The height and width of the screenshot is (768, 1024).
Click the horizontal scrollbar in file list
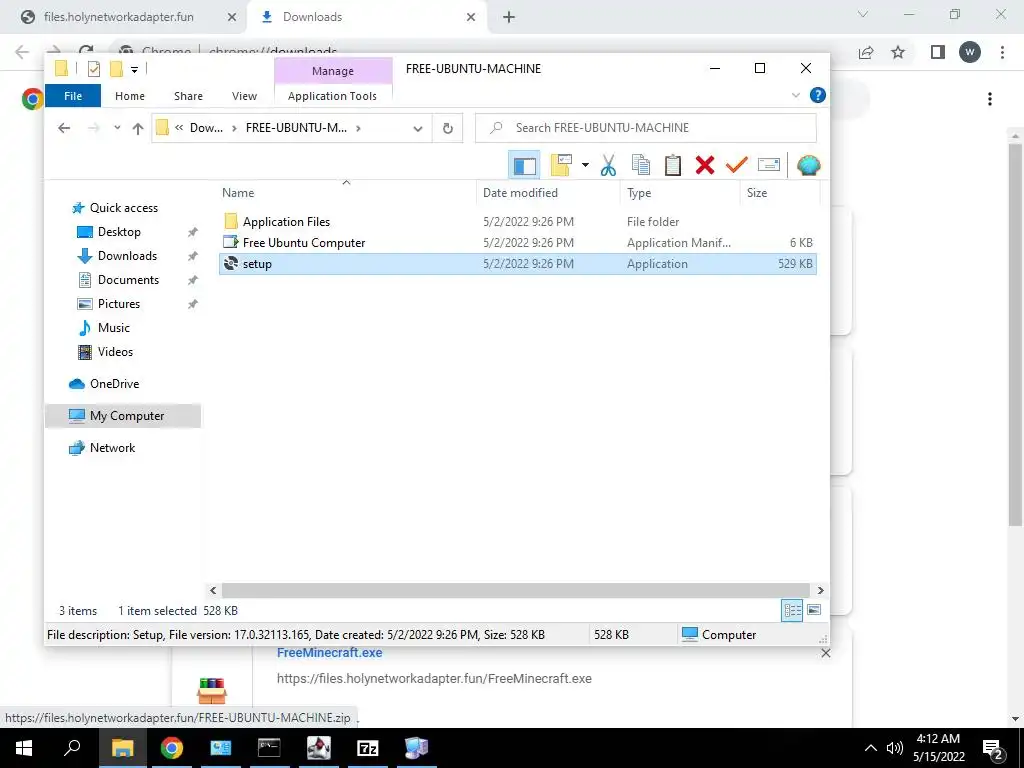(515, 590)
